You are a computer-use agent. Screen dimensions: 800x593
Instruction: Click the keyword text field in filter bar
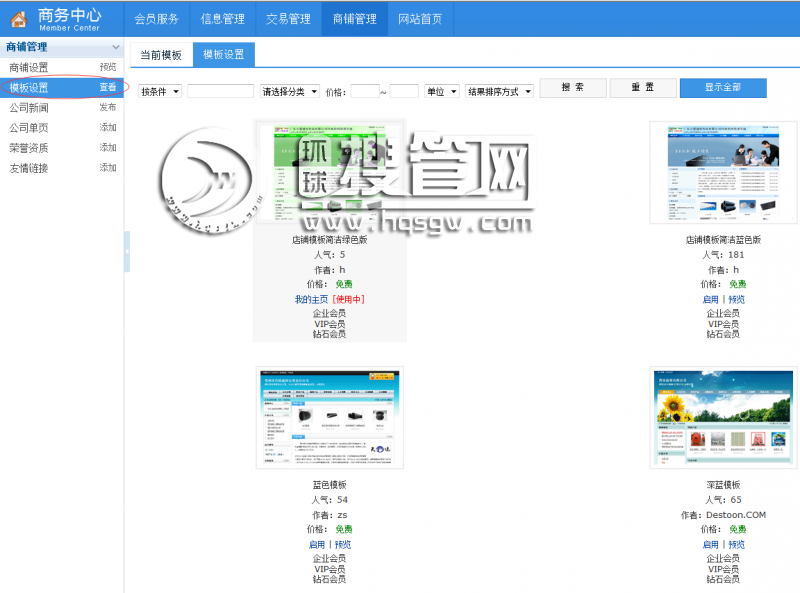click(x=220, y=91)
